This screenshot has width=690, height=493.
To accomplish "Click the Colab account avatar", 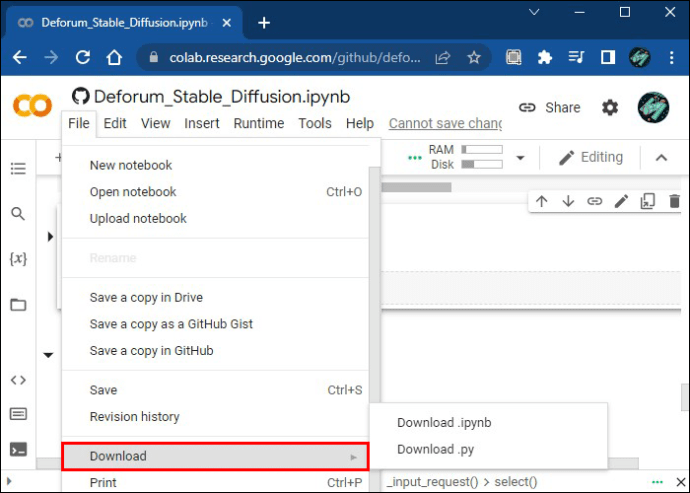I will [653, 107].
